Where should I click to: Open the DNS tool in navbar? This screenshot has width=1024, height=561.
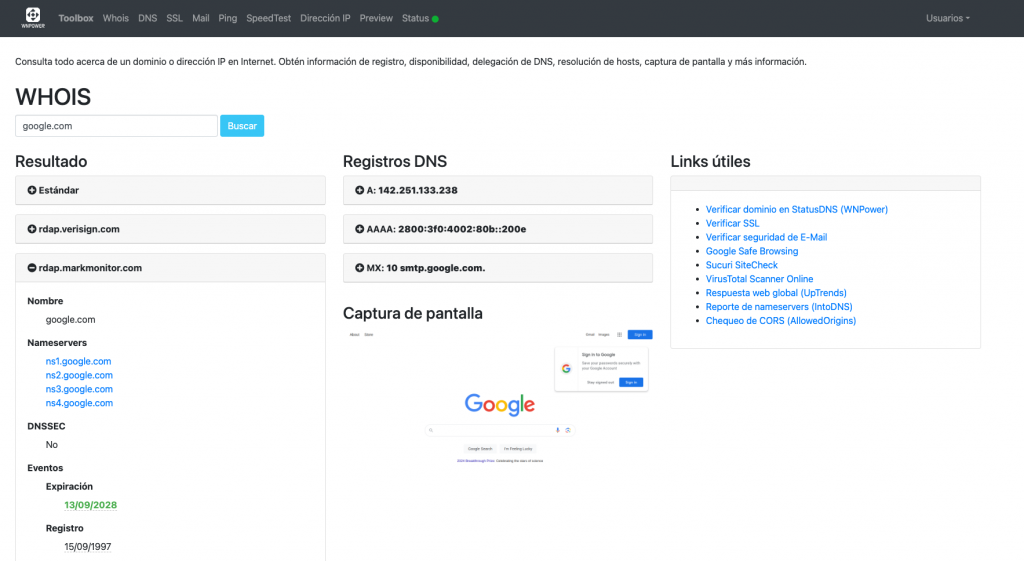pyautogui.click(x=148, y=18)
